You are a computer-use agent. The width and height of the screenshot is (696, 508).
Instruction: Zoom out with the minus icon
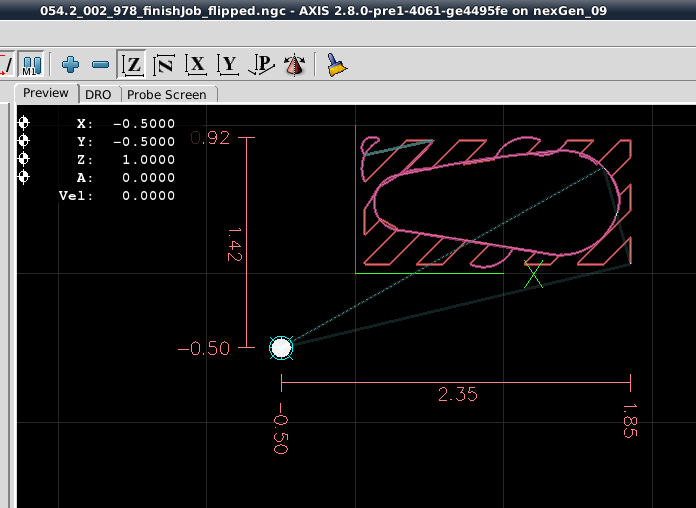[100, 65]
